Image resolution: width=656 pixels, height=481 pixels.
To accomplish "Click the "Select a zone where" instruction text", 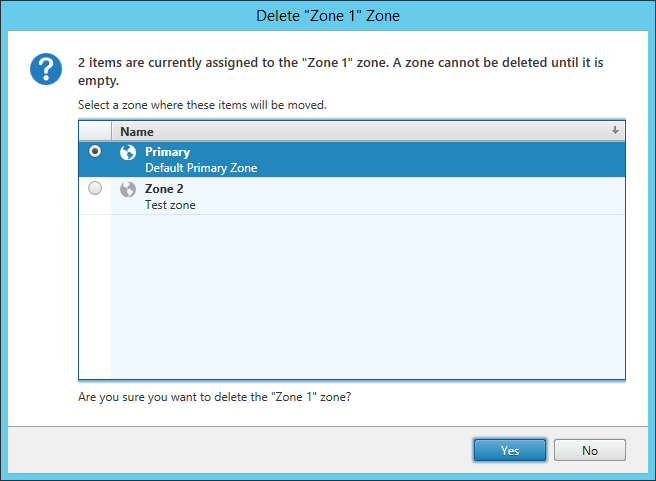I will click(x=202, y=105).
